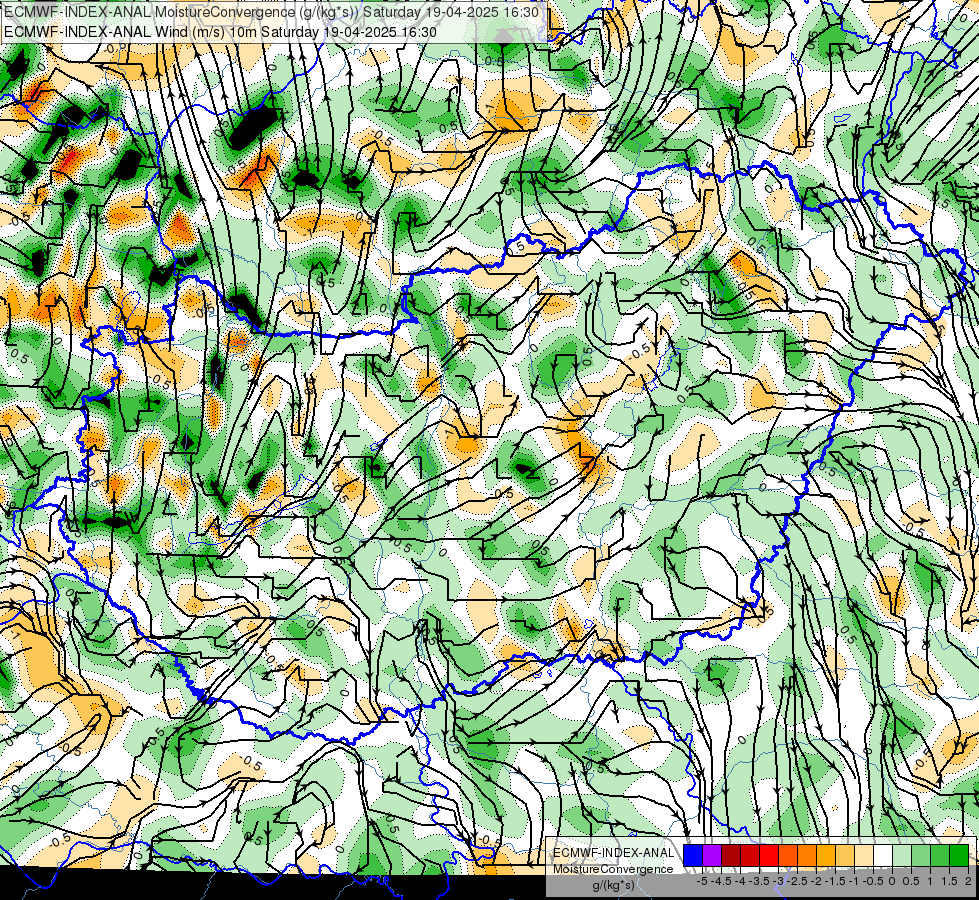Screen dimensions: 979x900
Task: Click the blue swatch in the legend
Action: coord(693,855)
